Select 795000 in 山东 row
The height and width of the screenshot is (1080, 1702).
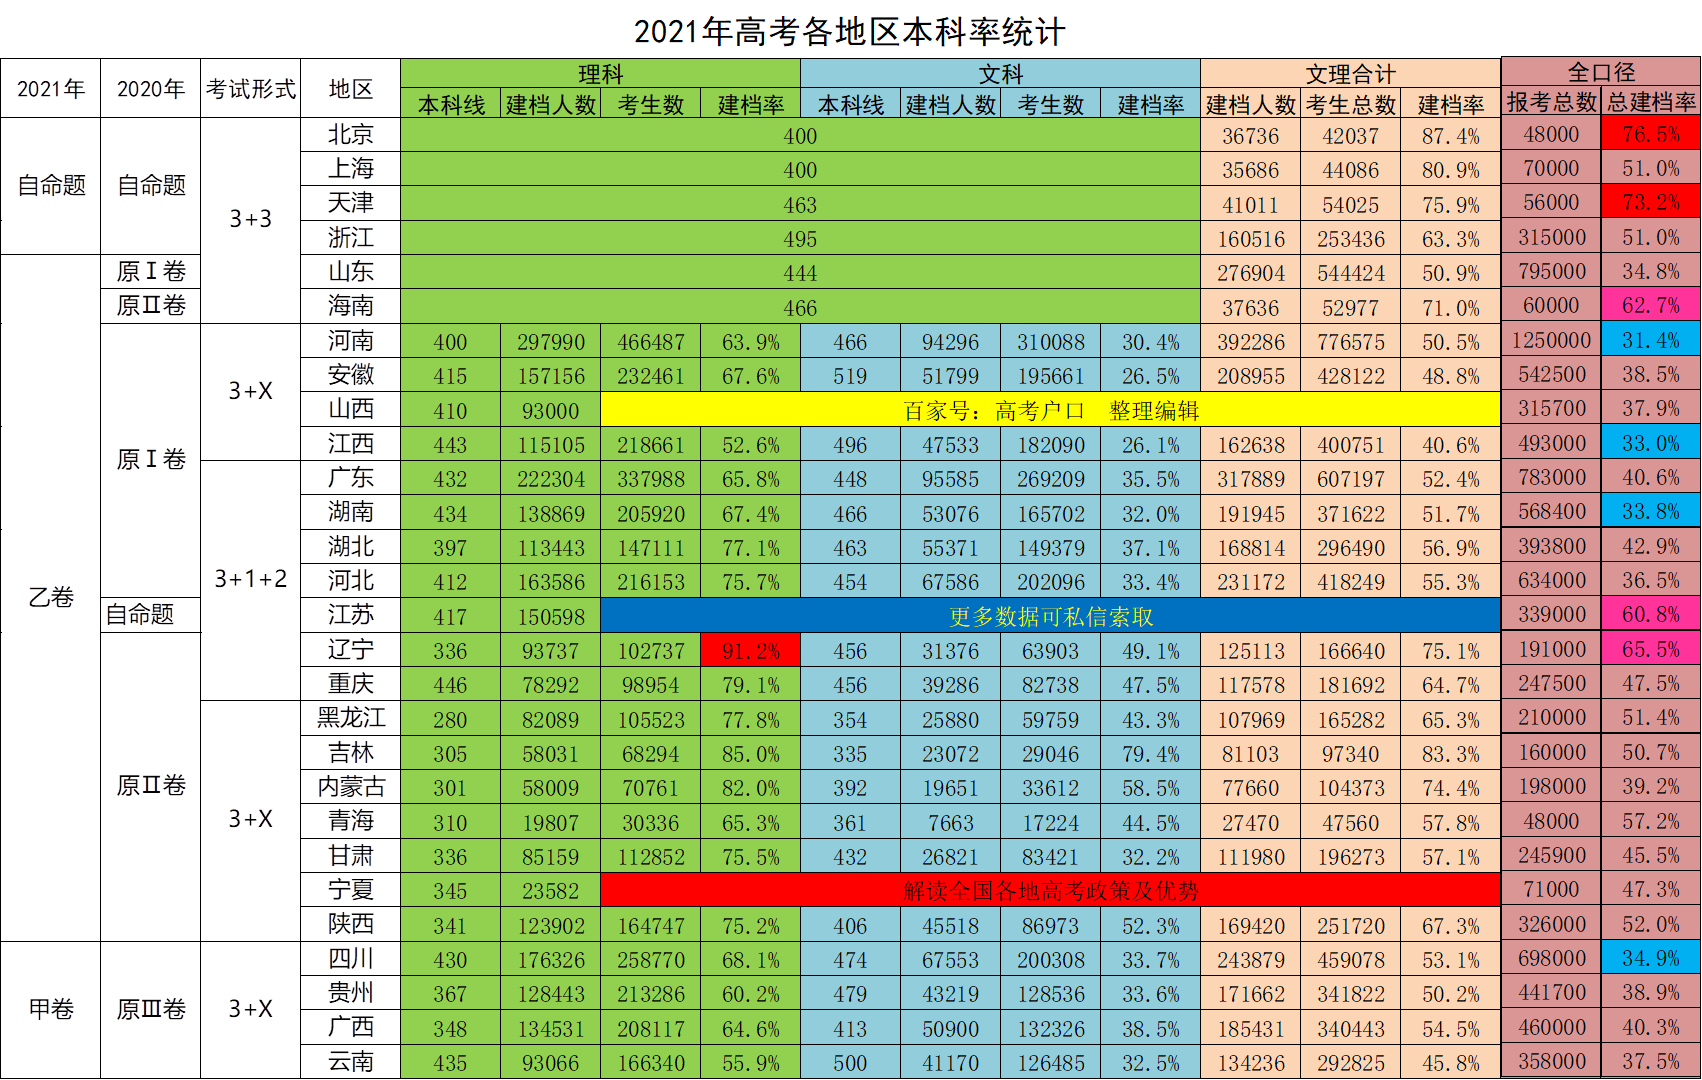pos(1551,271)
